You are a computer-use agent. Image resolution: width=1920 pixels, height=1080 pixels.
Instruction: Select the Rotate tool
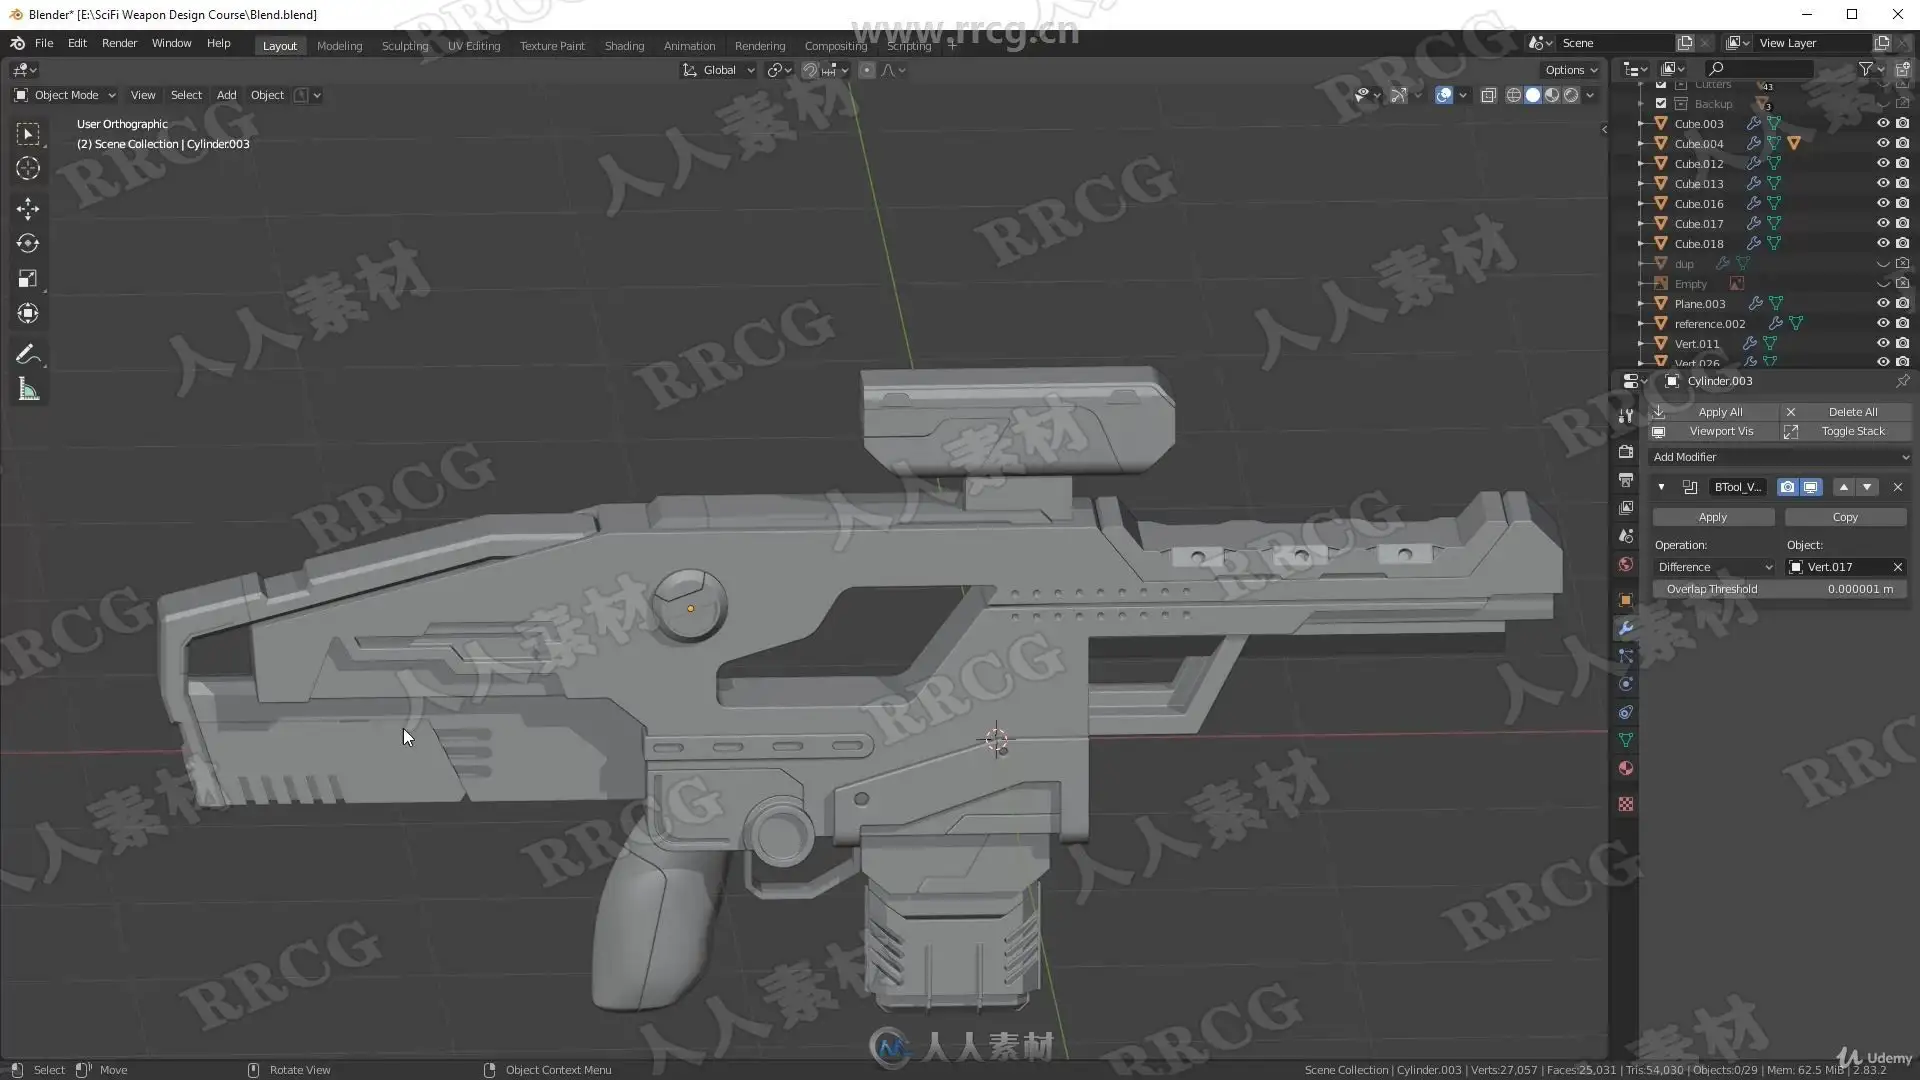(x=28, y=243)
